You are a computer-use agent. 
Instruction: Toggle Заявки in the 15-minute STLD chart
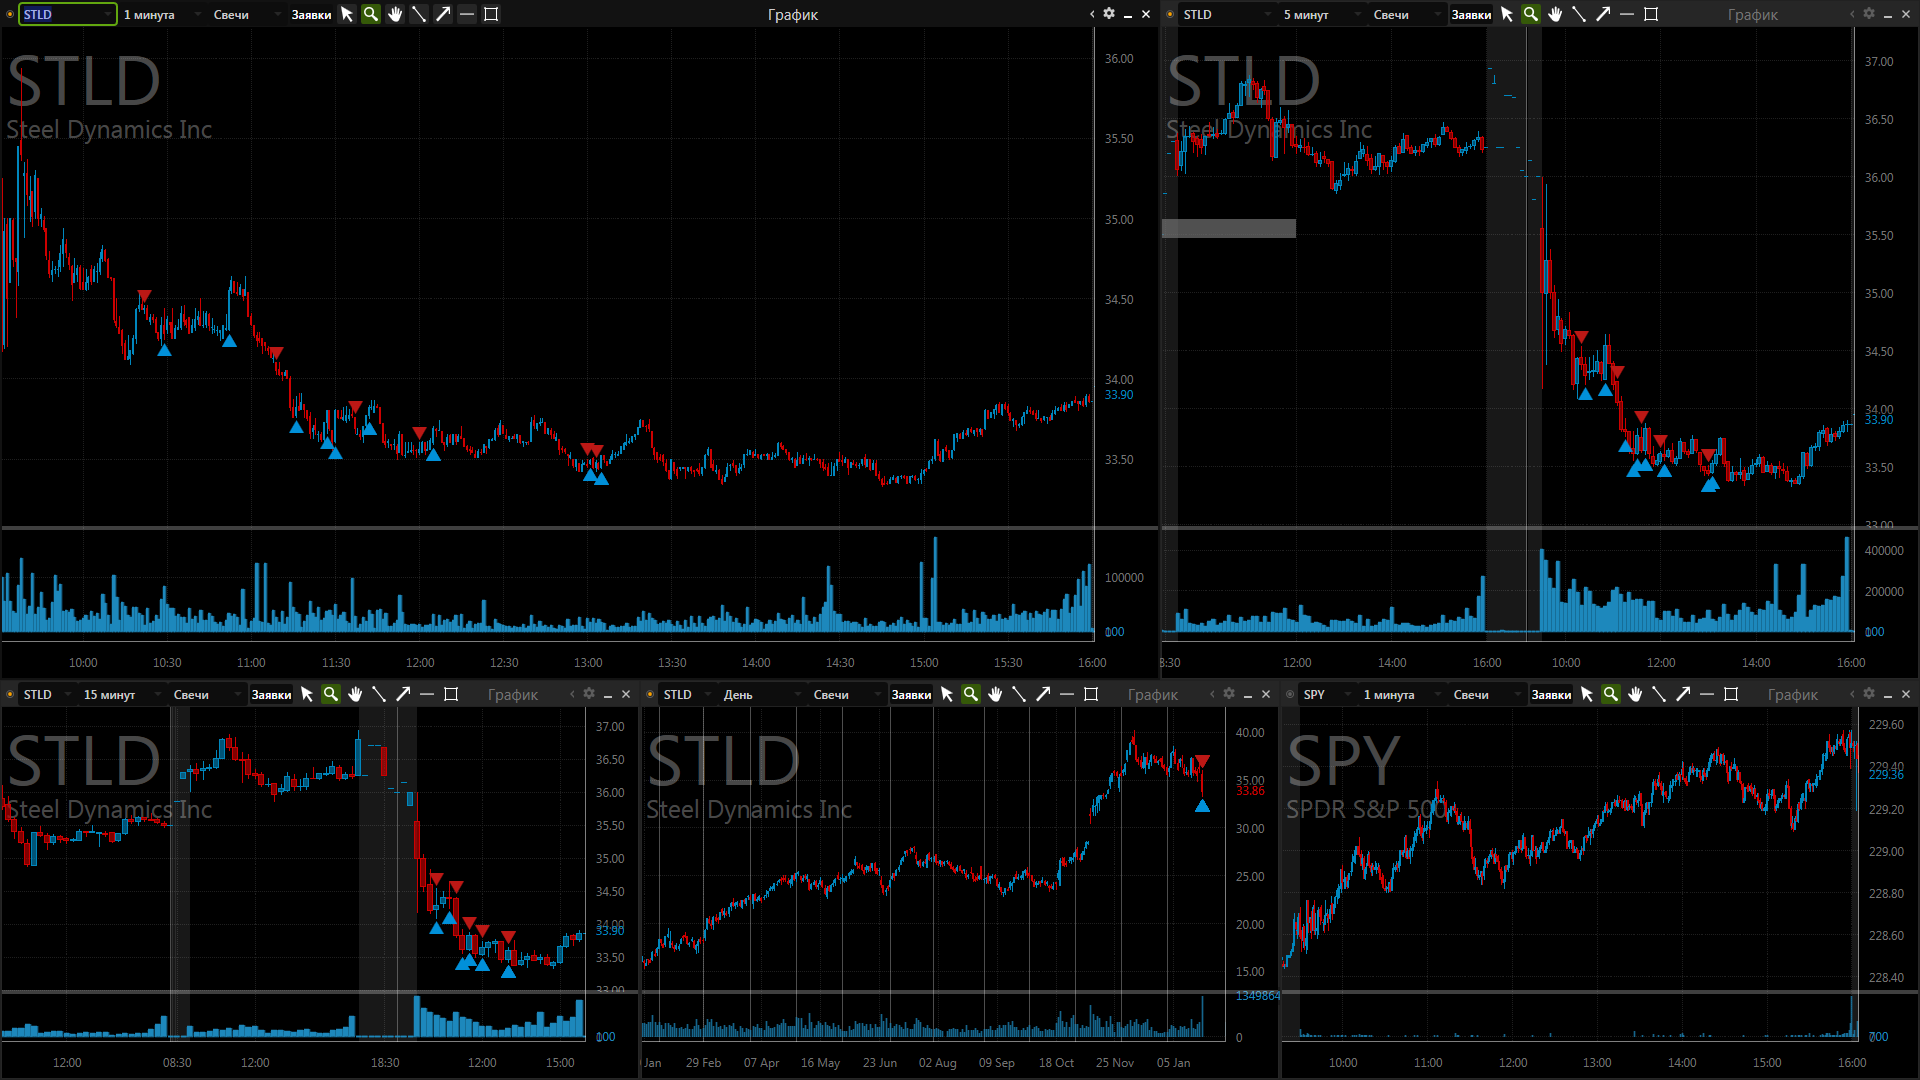point(271,694)
